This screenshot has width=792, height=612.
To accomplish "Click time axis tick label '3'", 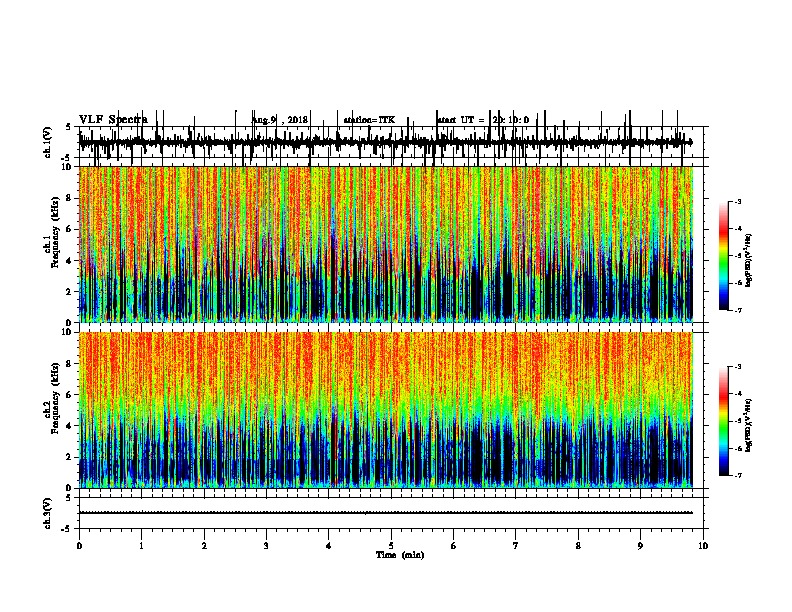I will point(267,546).
